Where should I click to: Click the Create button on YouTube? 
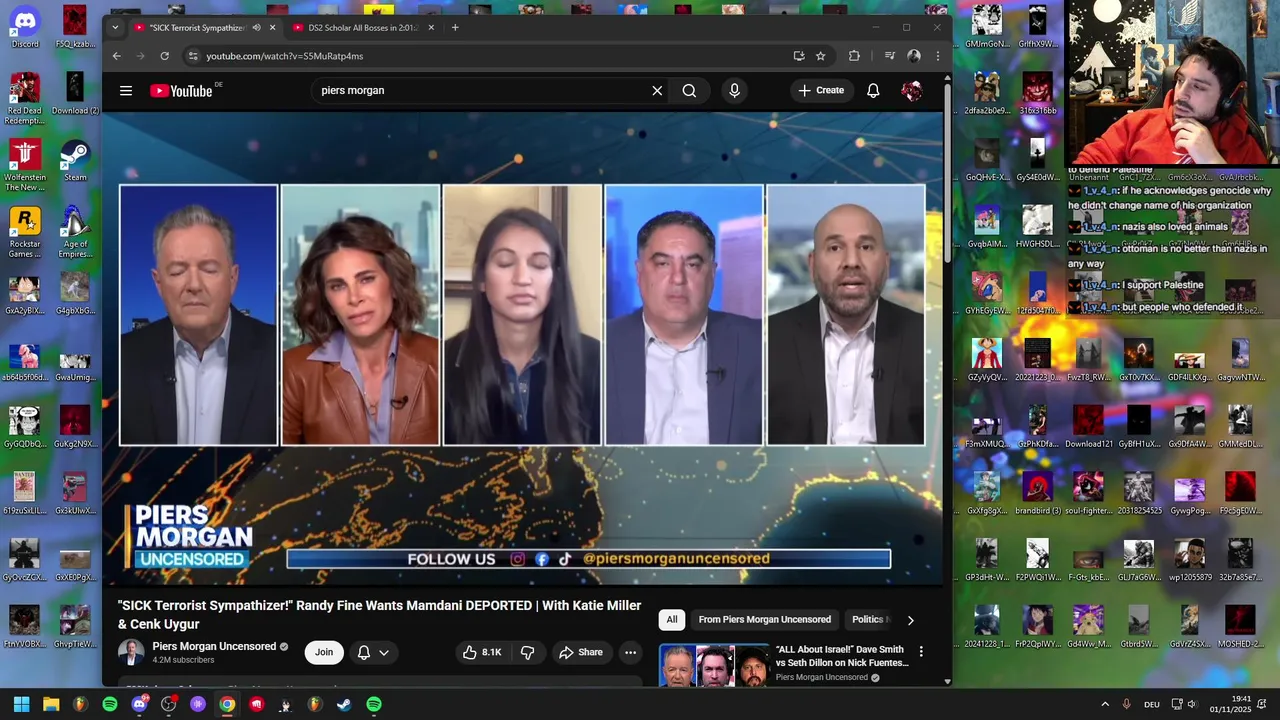coord(821,90)
